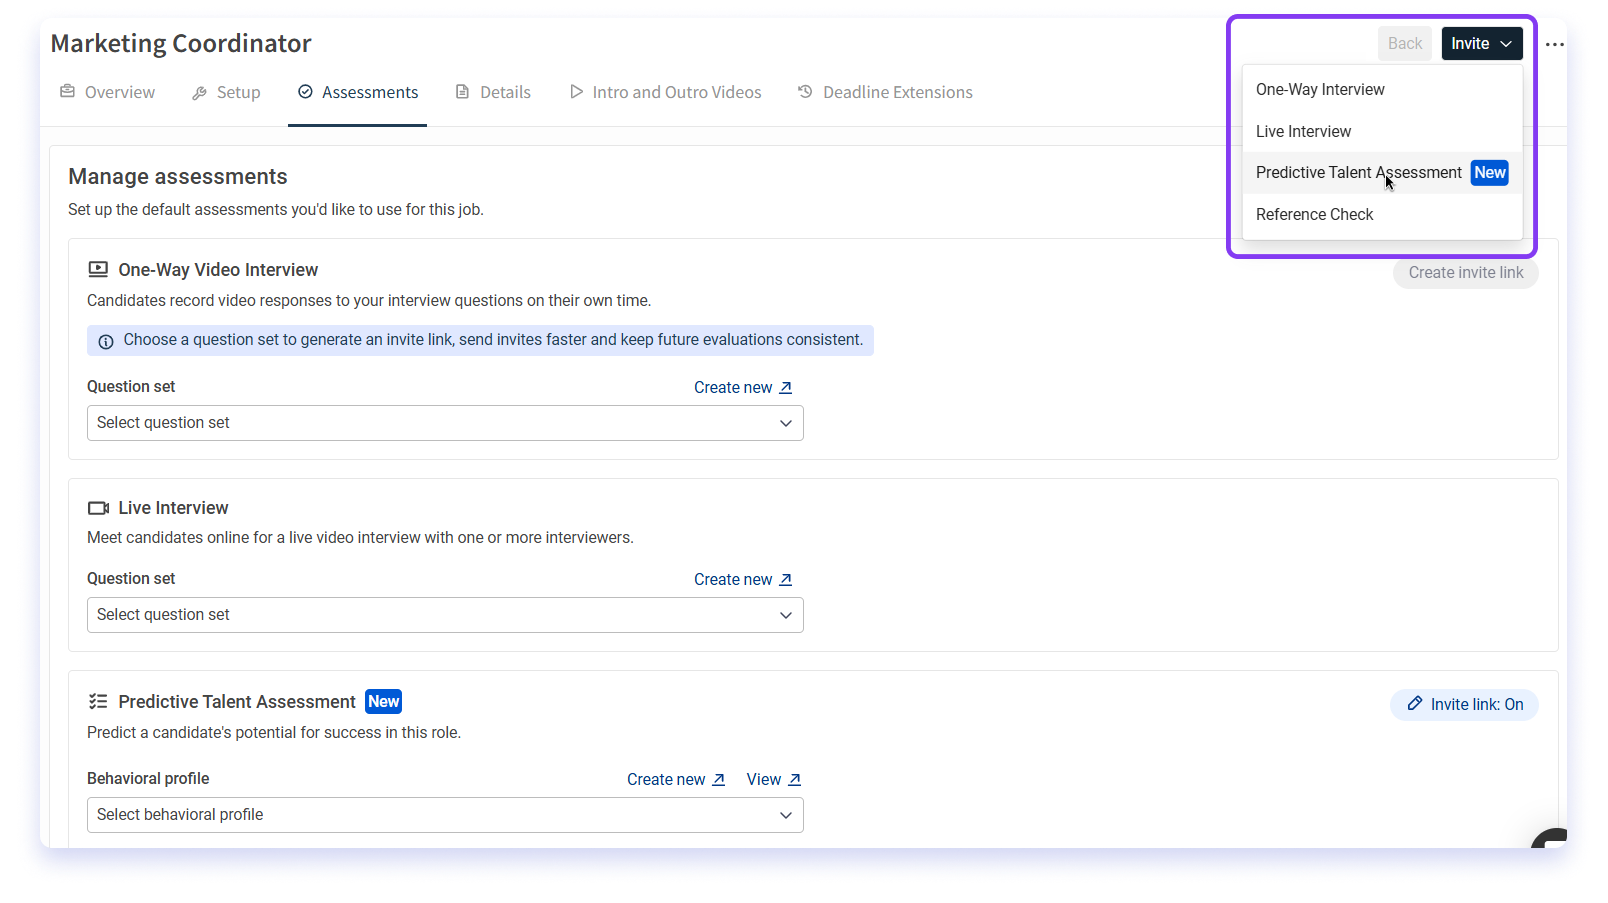The image size is (1608, 903).
Task: Click the Deadline Extensions clock icon
Action: tap(805, 92)
